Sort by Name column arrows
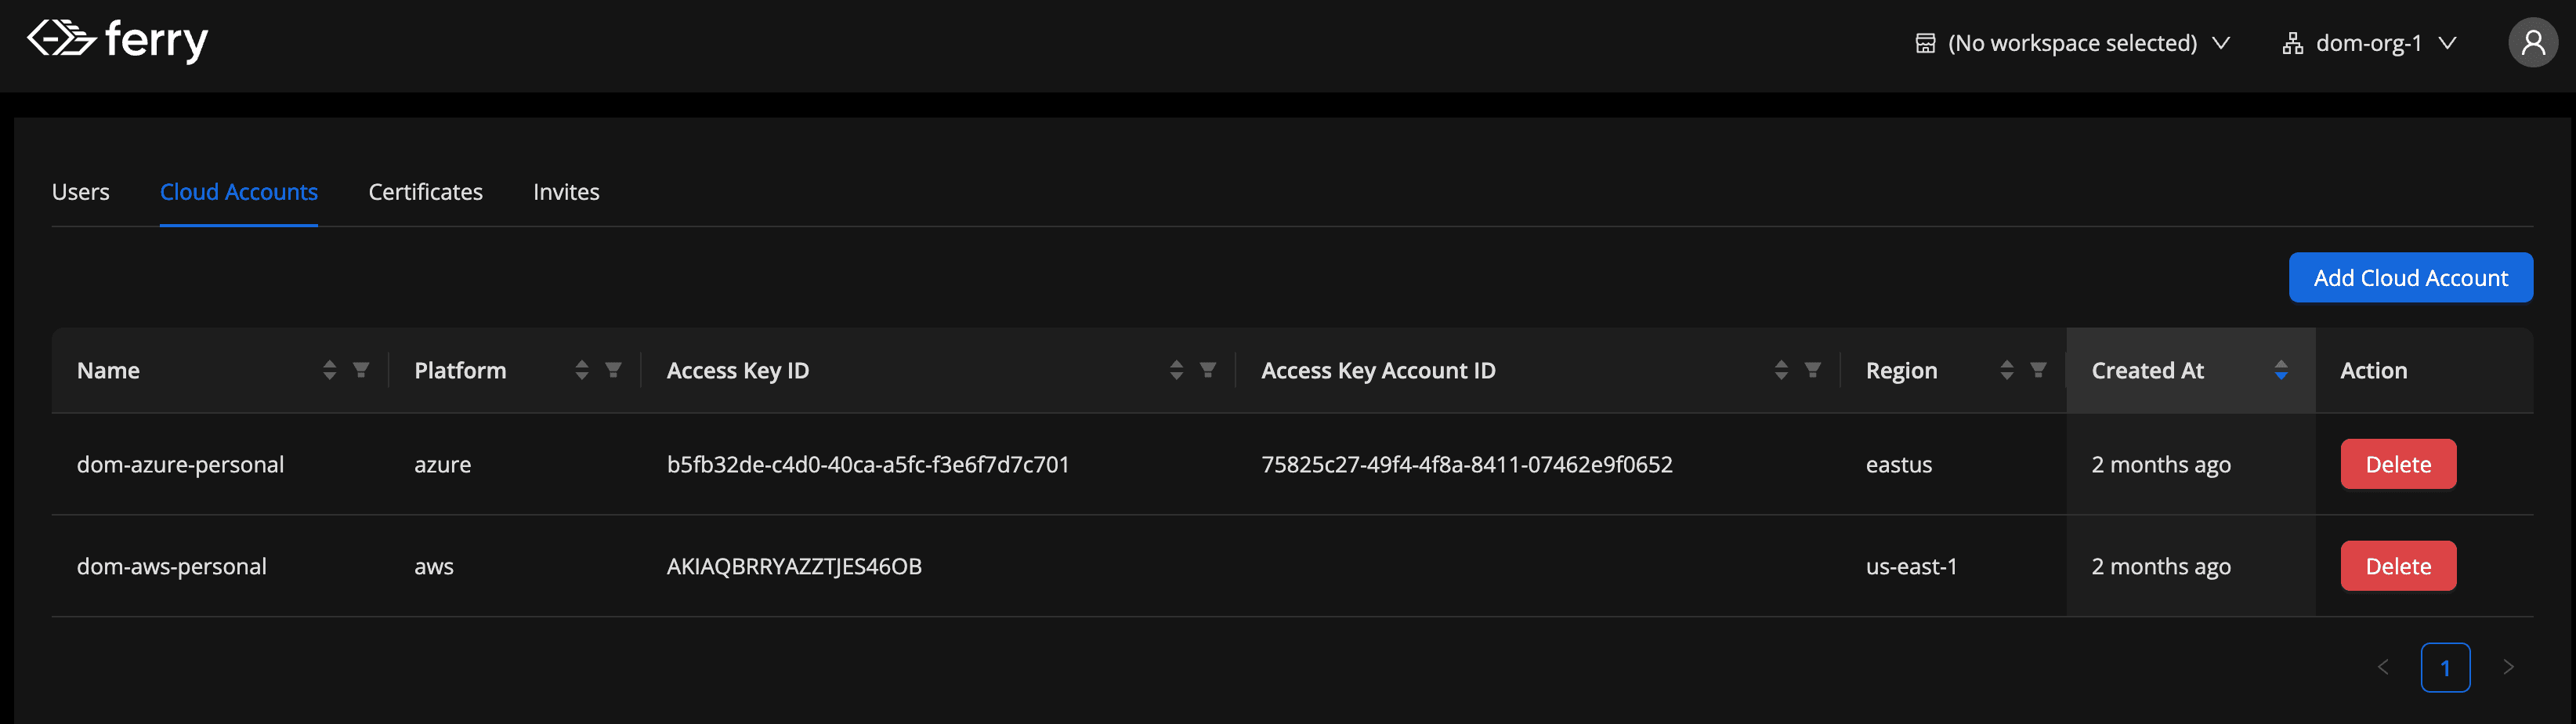 point(329,370)
